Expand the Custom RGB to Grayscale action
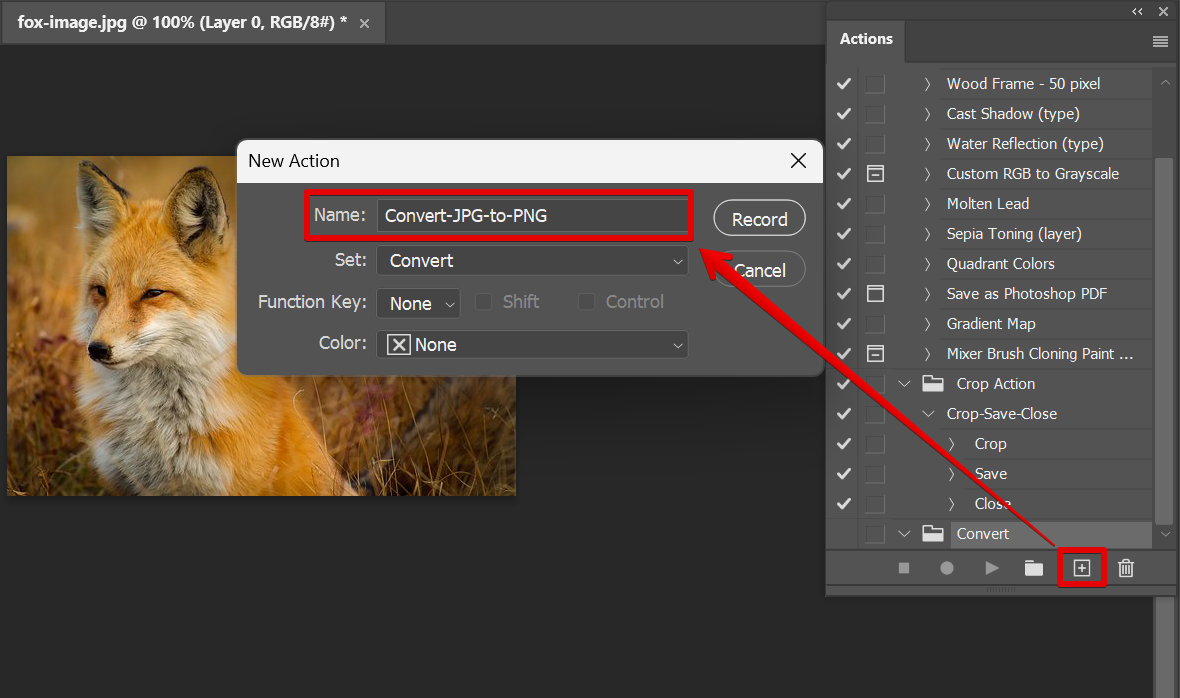Viewport: 1180px width, 698px height. (x=927, y=174)
